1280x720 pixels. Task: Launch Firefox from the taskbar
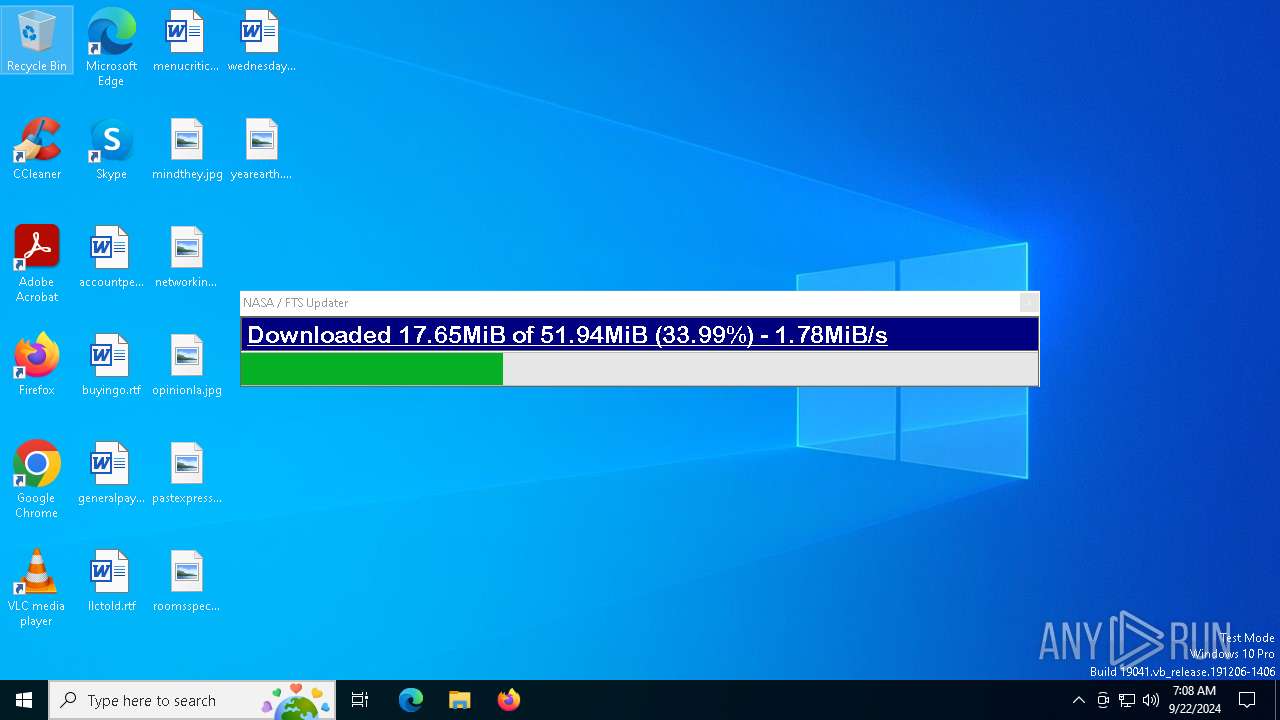509,700
